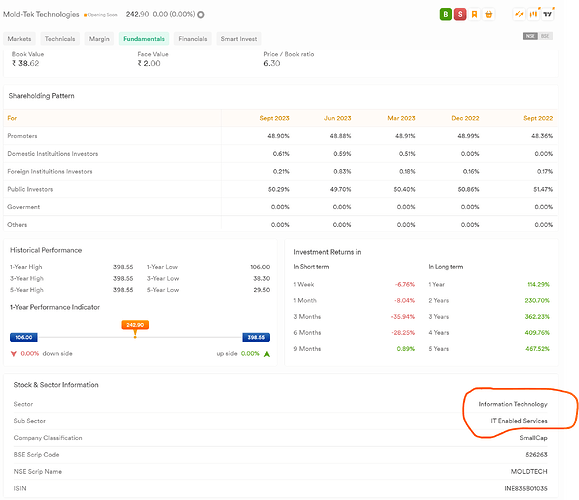Screen dimensions: 579x500
Task: Click the red down side arrow
Action: click(x=14, y=354)
